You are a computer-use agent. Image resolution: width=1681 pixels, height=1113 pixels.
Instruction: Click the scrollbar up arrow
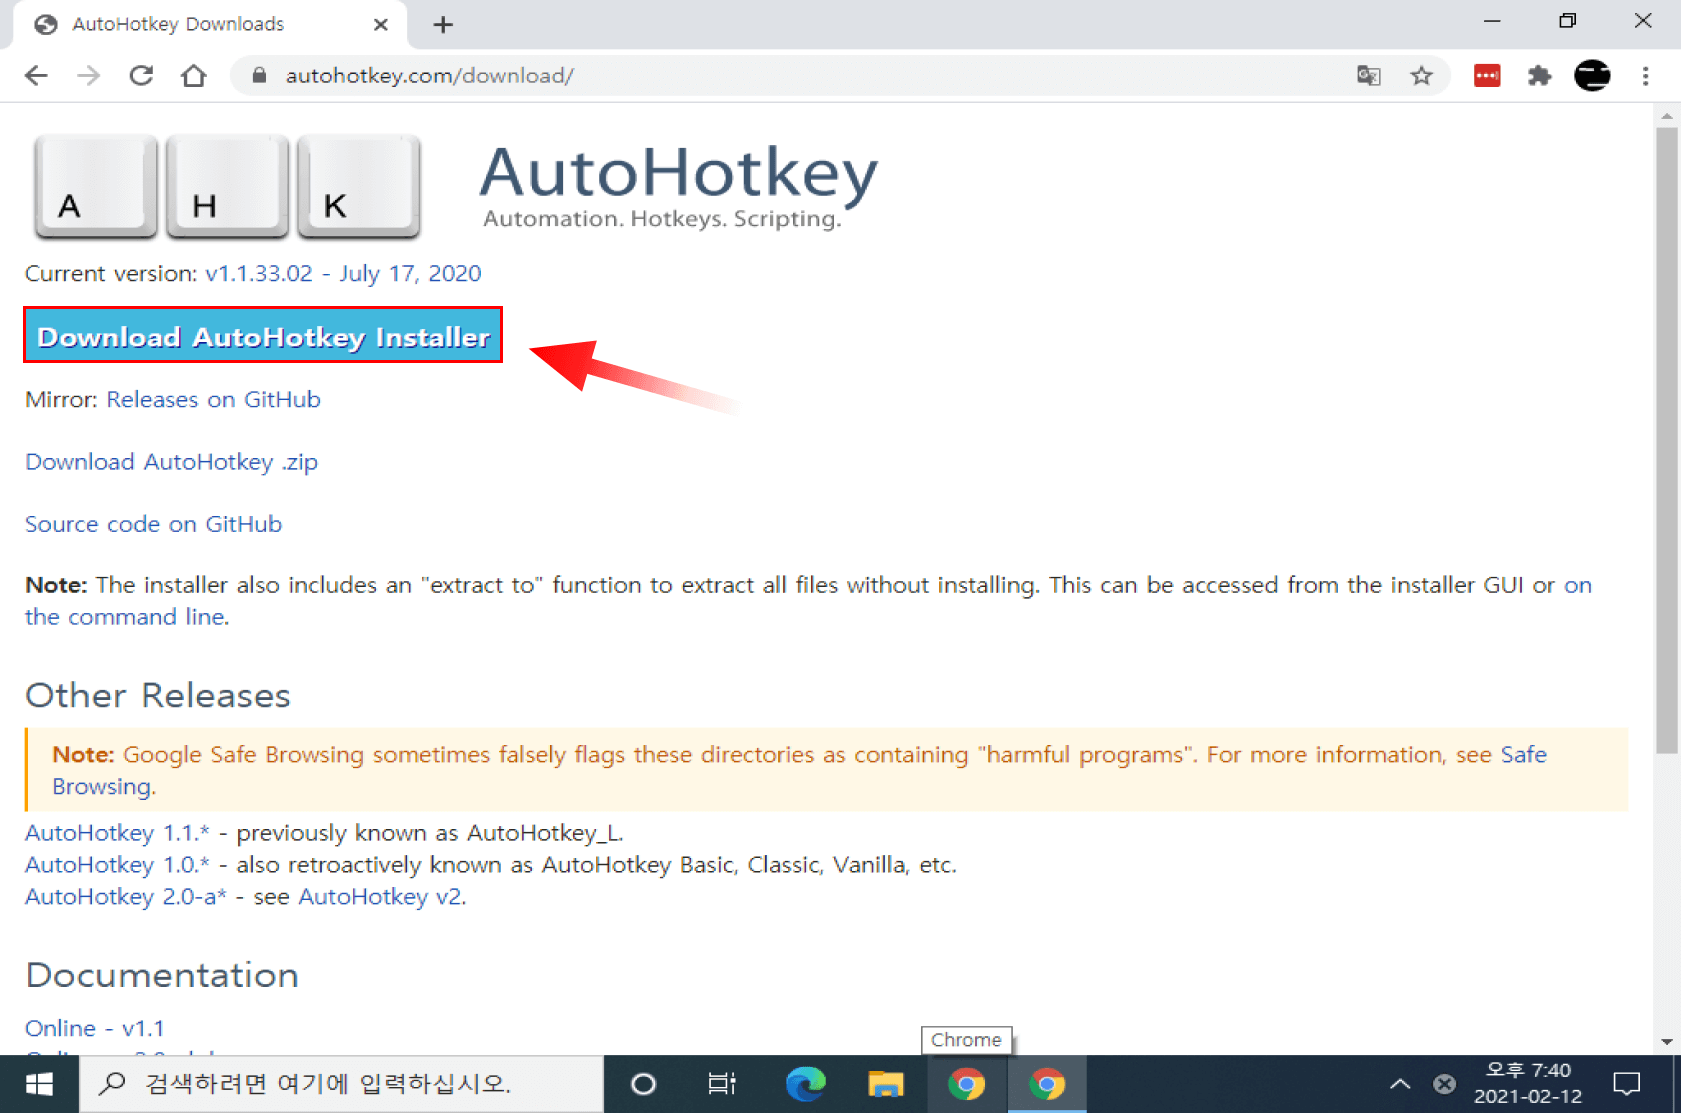[x=1666, y=116]
